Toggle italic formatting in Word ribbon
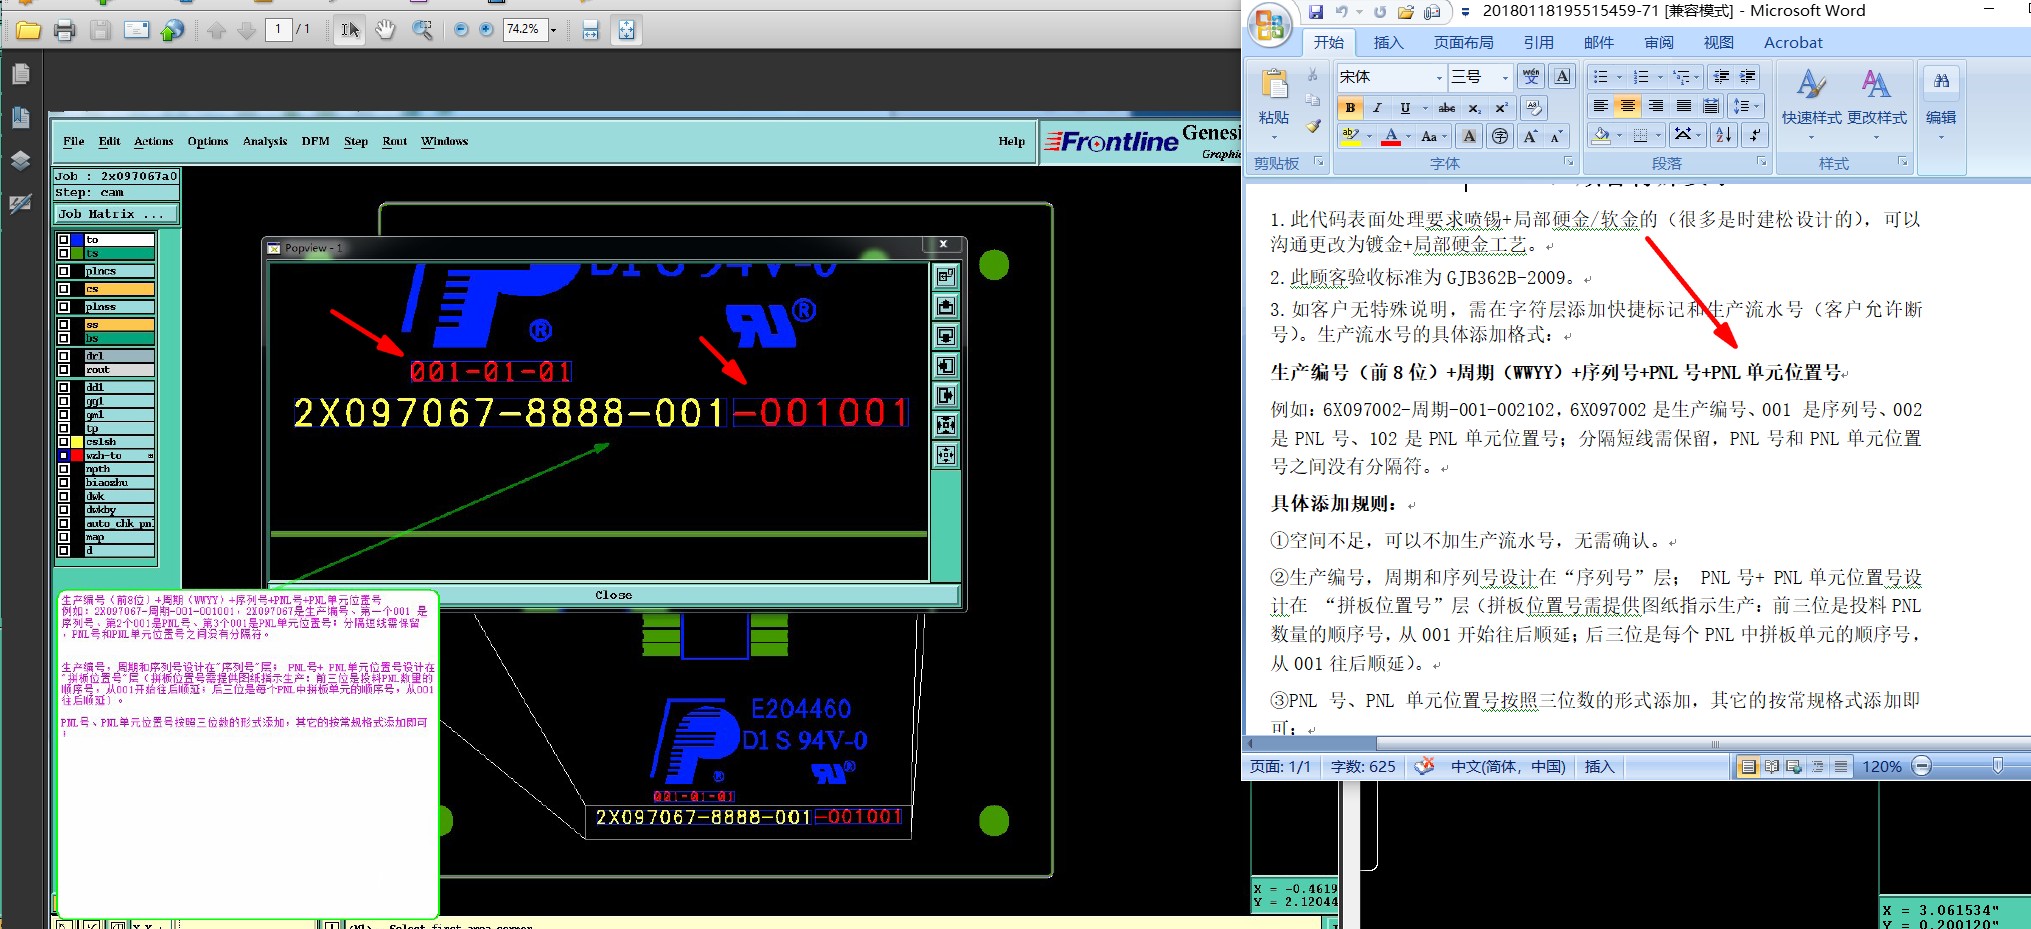 point(1377,108)
